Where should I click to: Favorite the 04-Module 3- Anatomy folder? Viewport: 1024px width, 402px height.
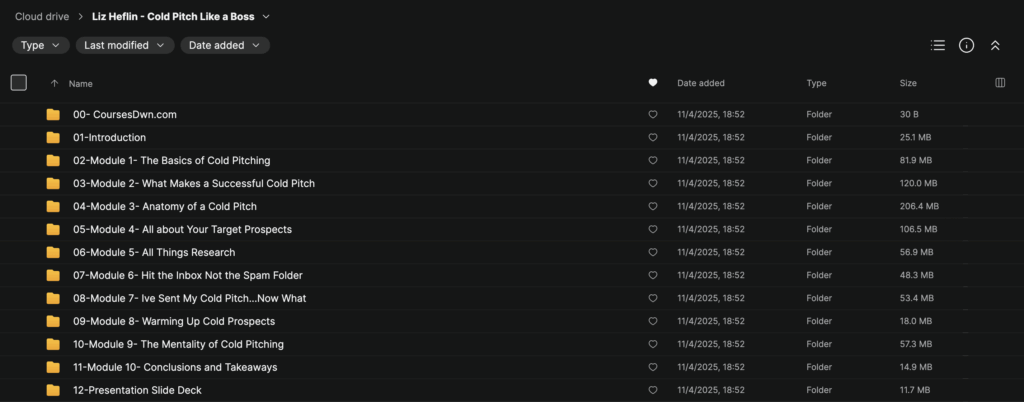[653, 207]
